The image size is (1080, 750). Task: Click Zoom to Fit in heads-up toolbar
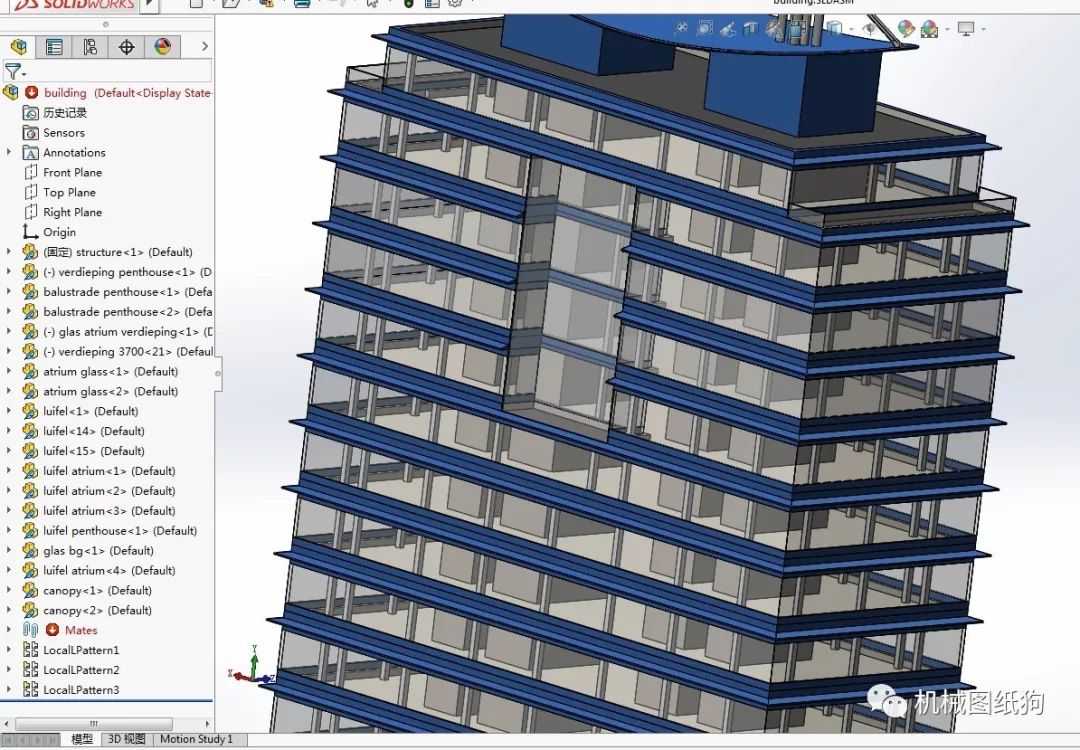coord(681,28)
